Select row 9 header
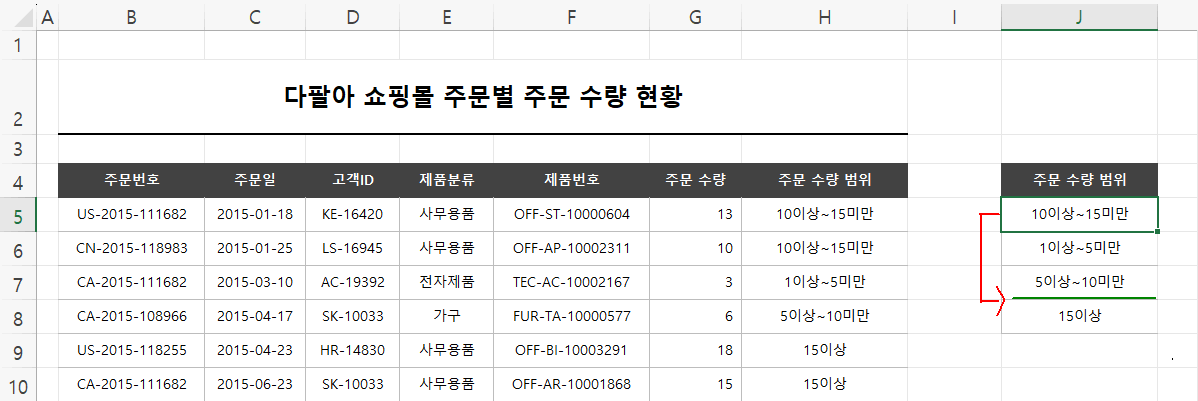The width and height of the screenshot is (1198, 401). pyautogui.click(x=18, y=351)
